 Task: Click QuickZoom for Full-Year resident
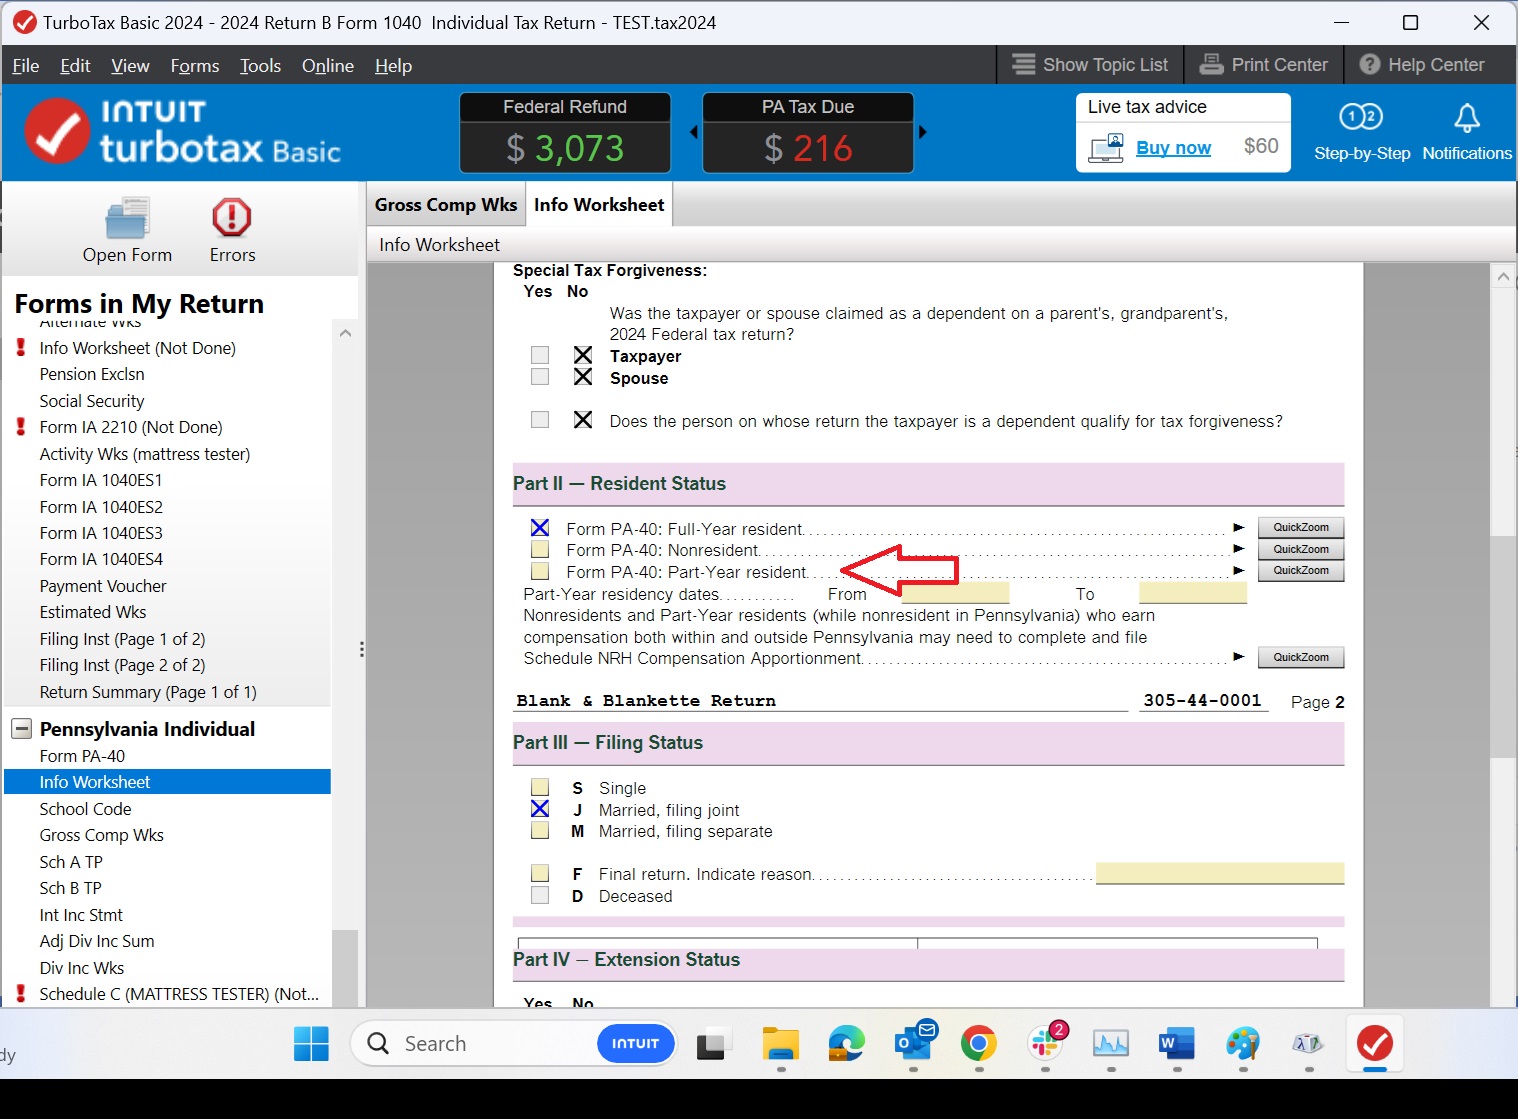coord(1301,528)
